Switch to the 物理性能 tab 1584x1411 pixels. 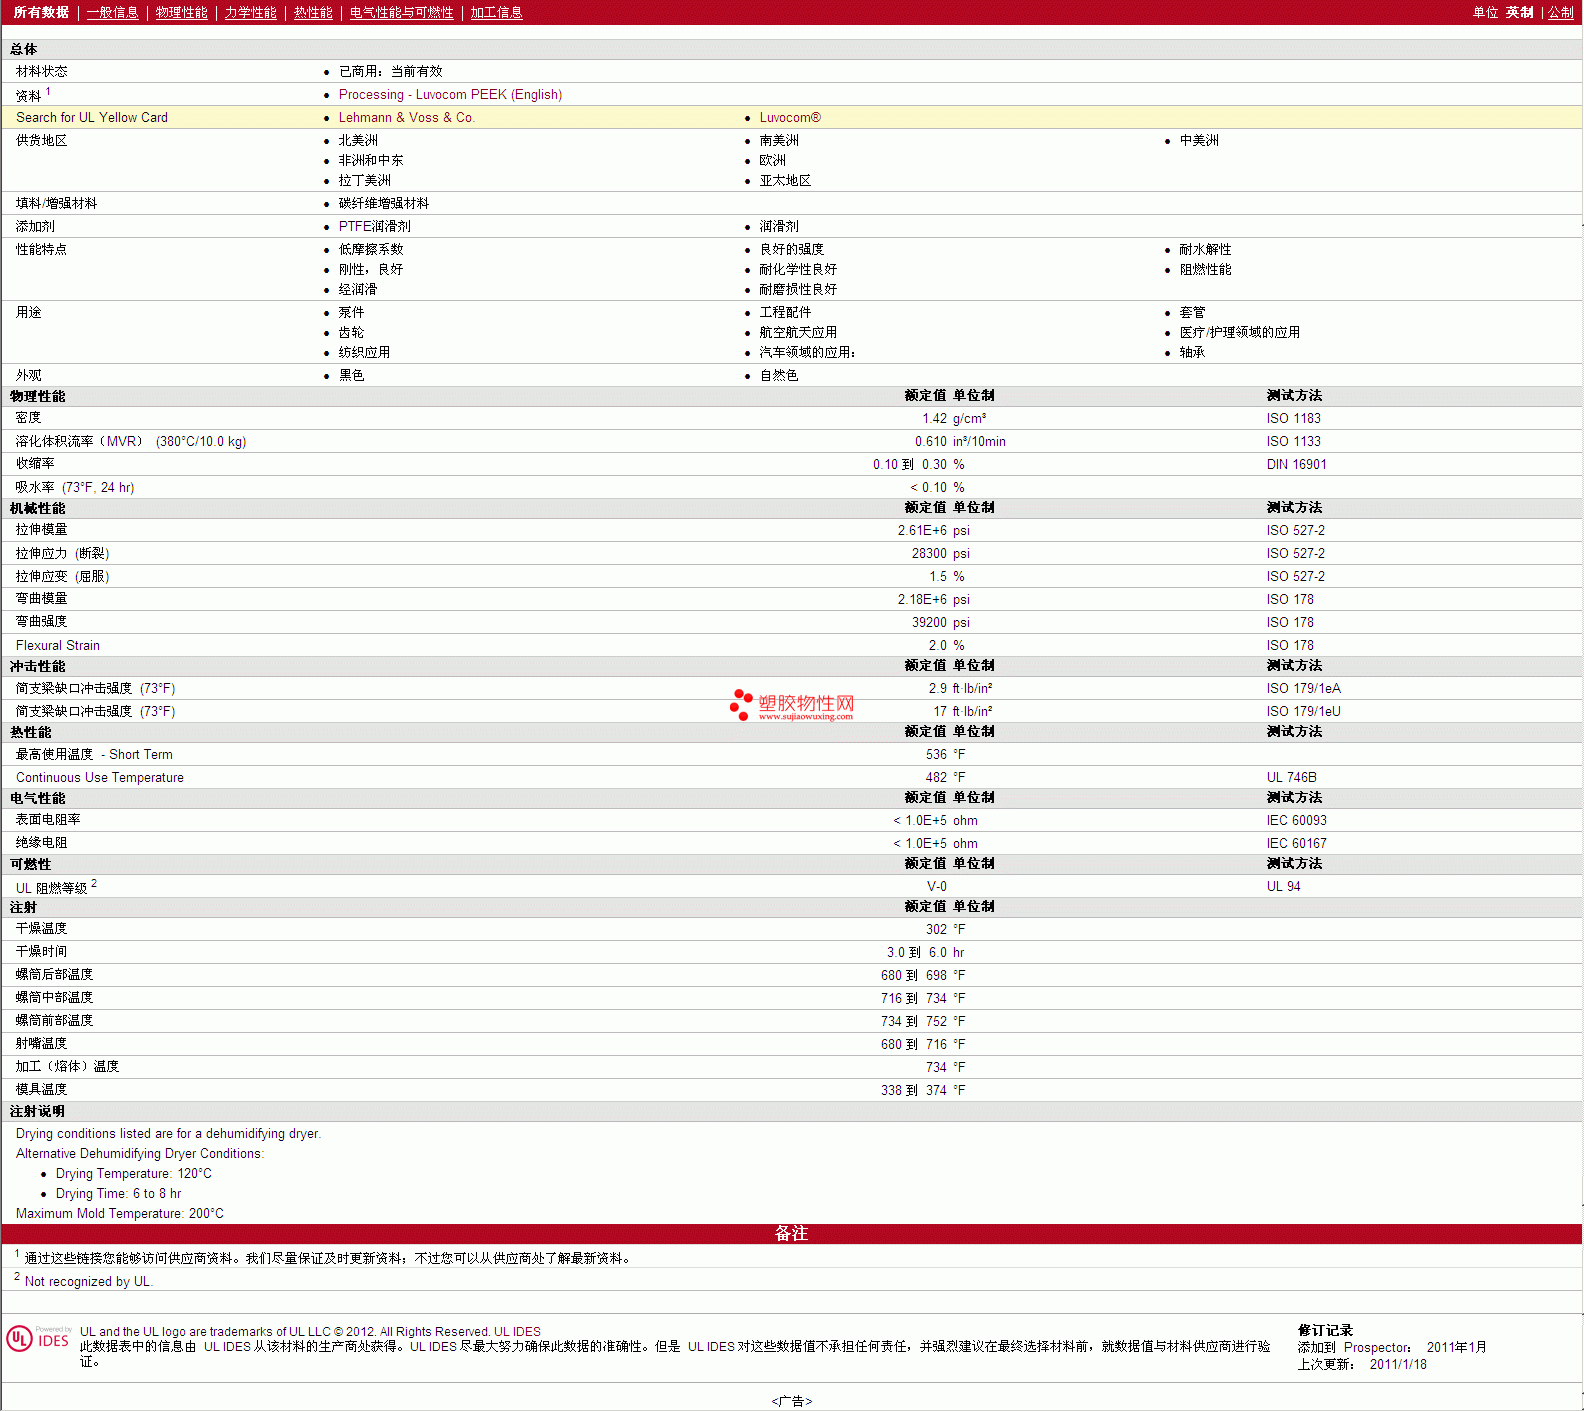181,12
